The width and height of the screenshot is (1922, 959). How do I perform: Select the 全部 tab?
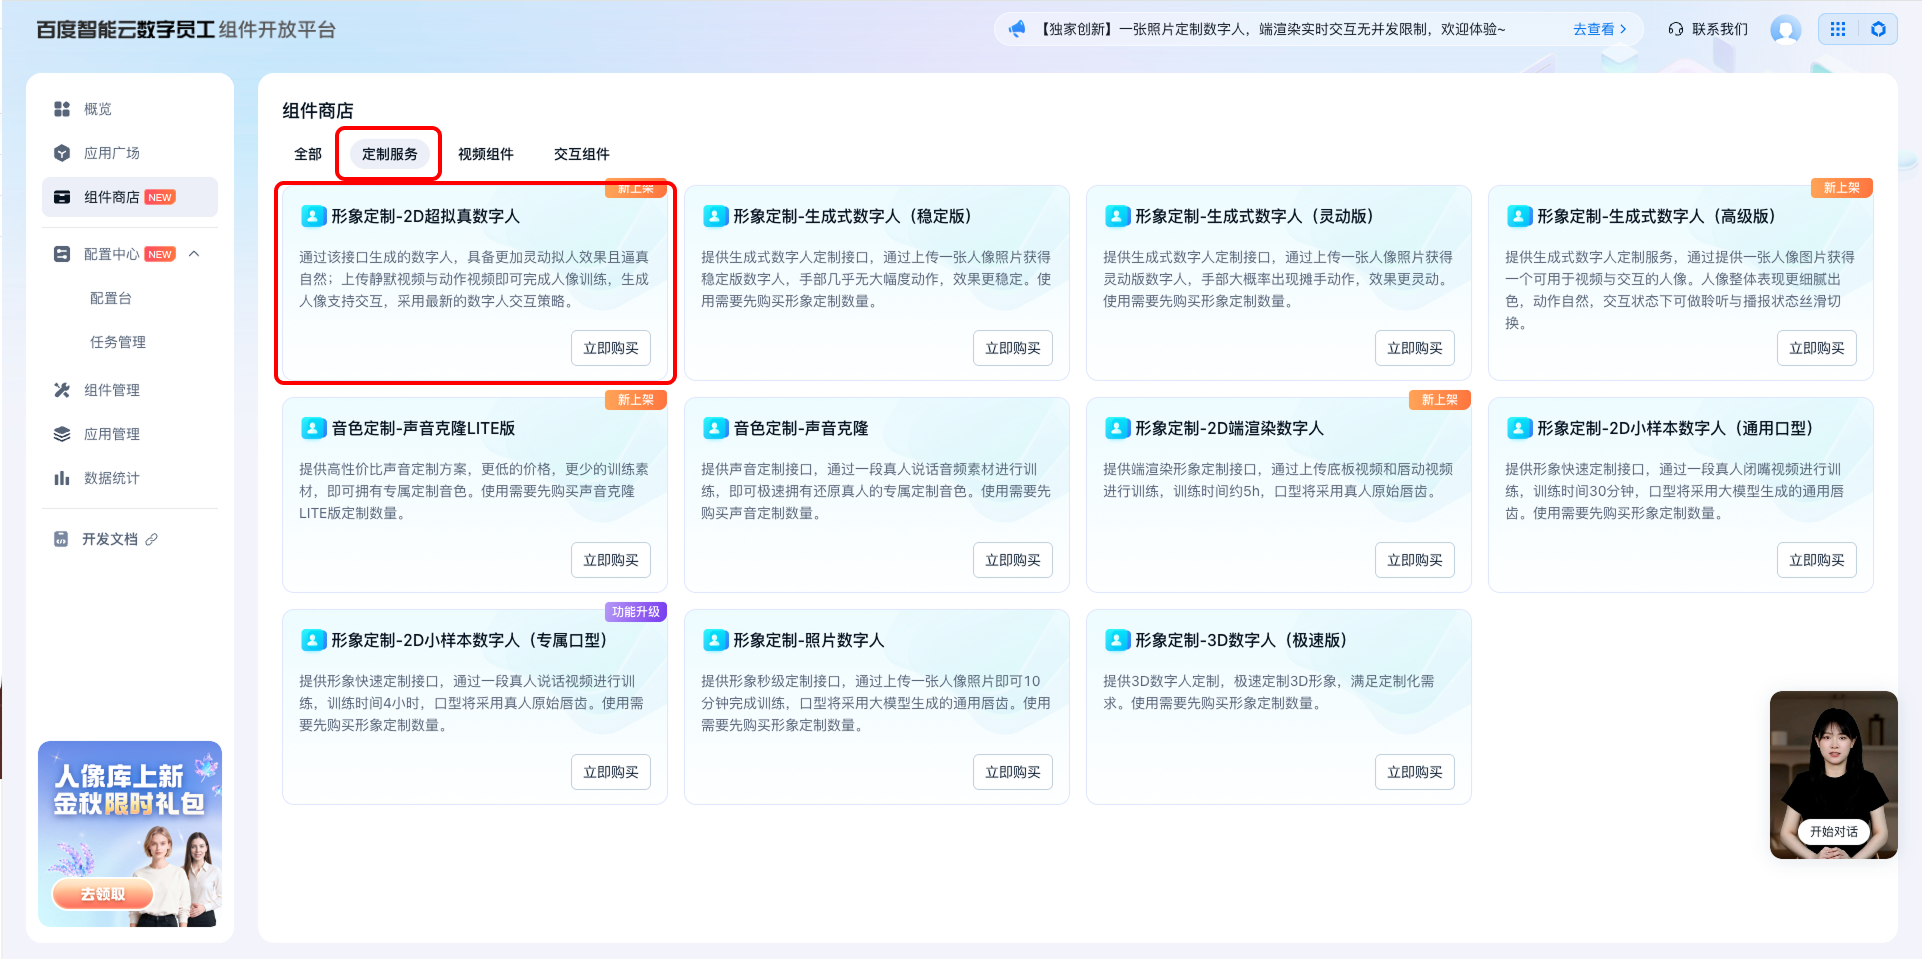tap(308, 154)
